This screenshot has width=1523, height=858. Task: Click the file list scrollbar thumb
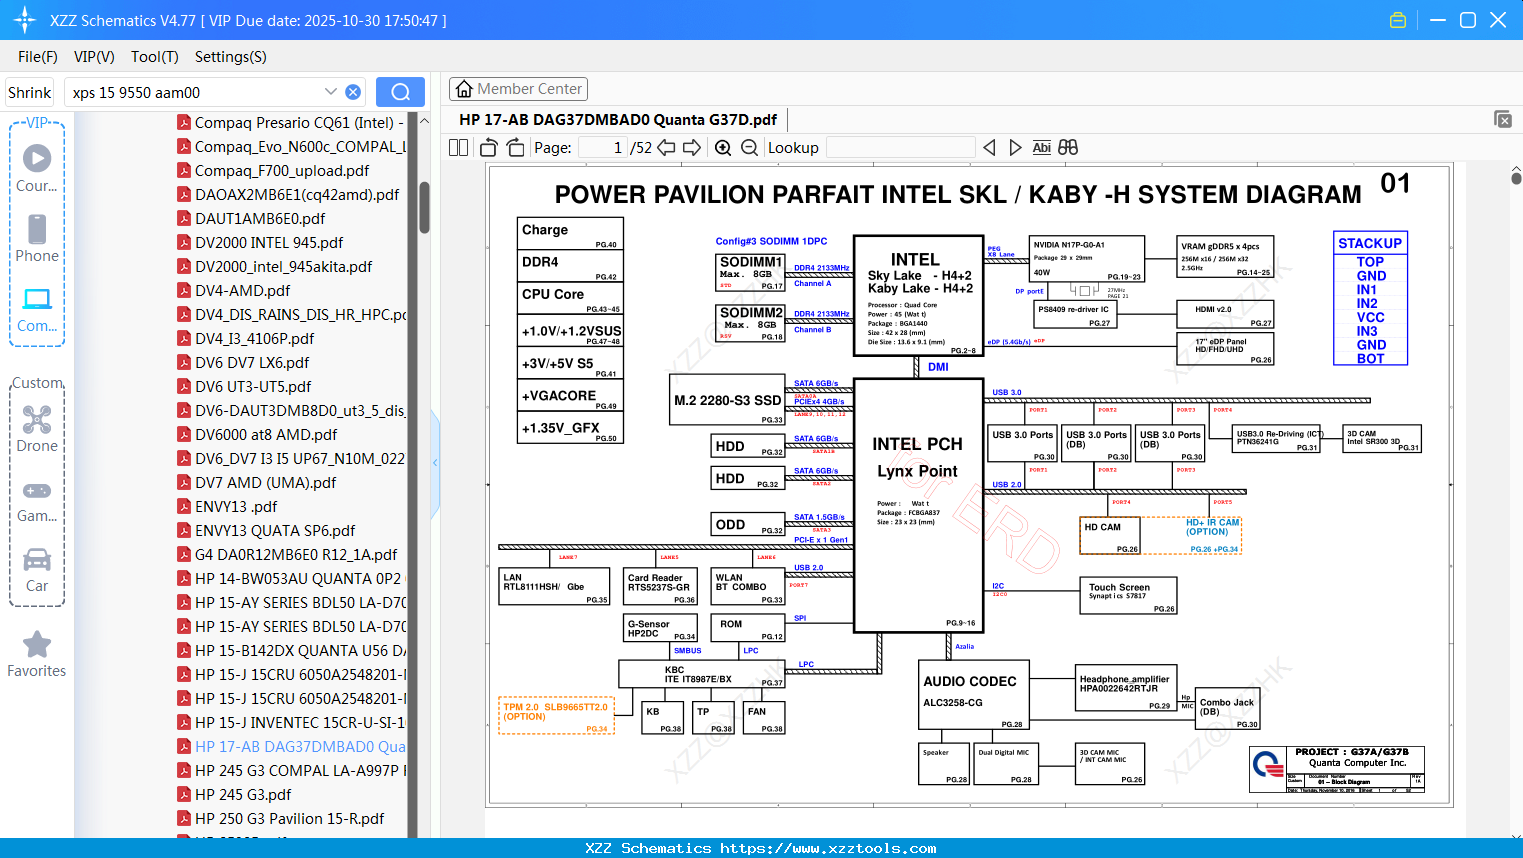pyautogui.click(x=424, y=206)
